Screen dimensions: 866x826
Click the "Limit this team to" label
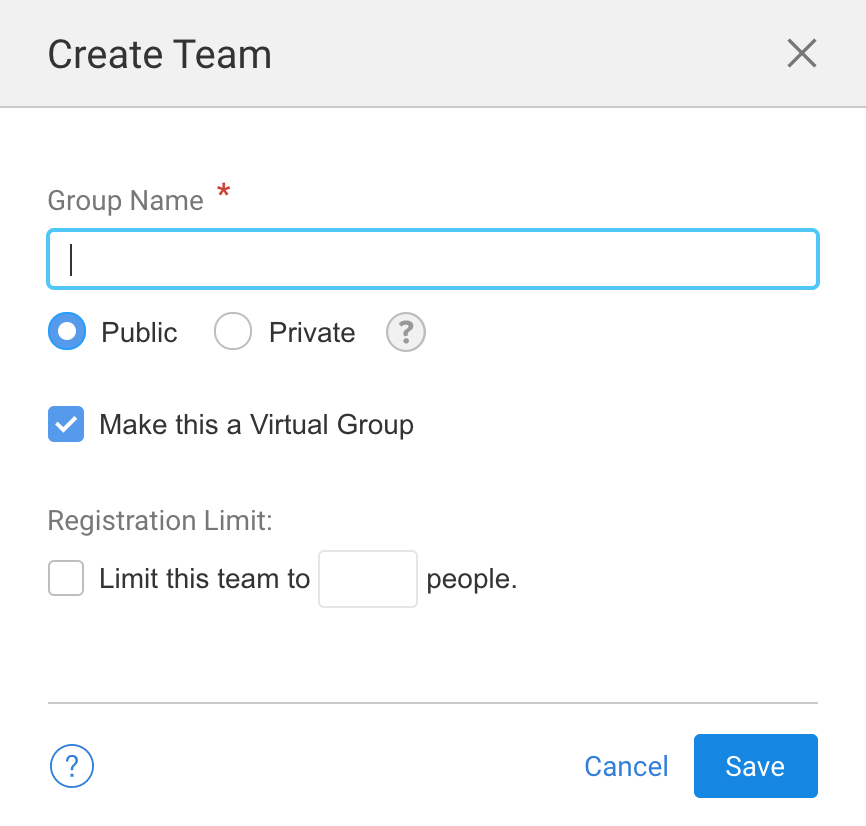tap(205, 579)
